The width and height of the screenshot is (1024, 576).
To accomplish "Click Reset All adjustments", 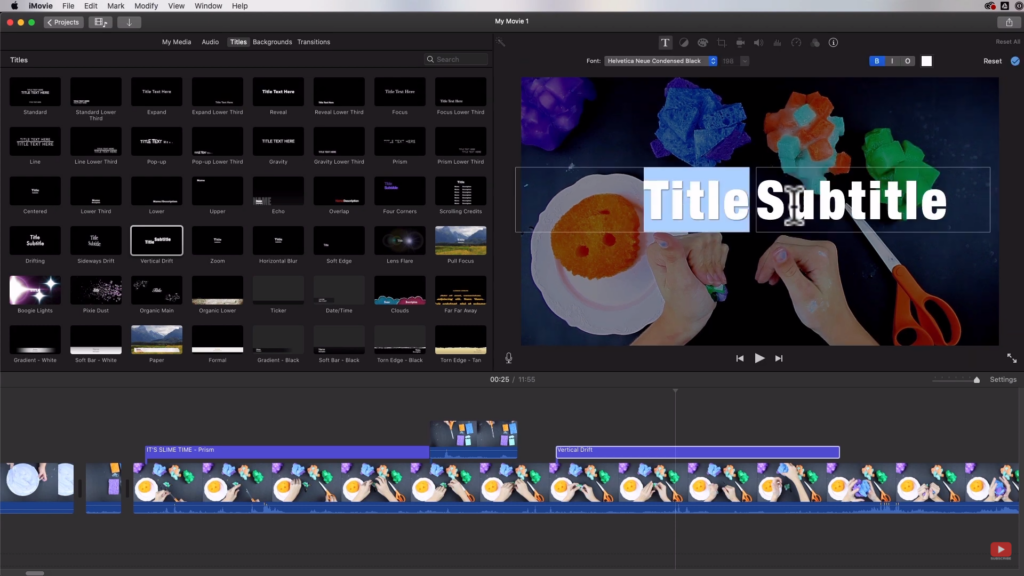I will (x=1008, y=42).
